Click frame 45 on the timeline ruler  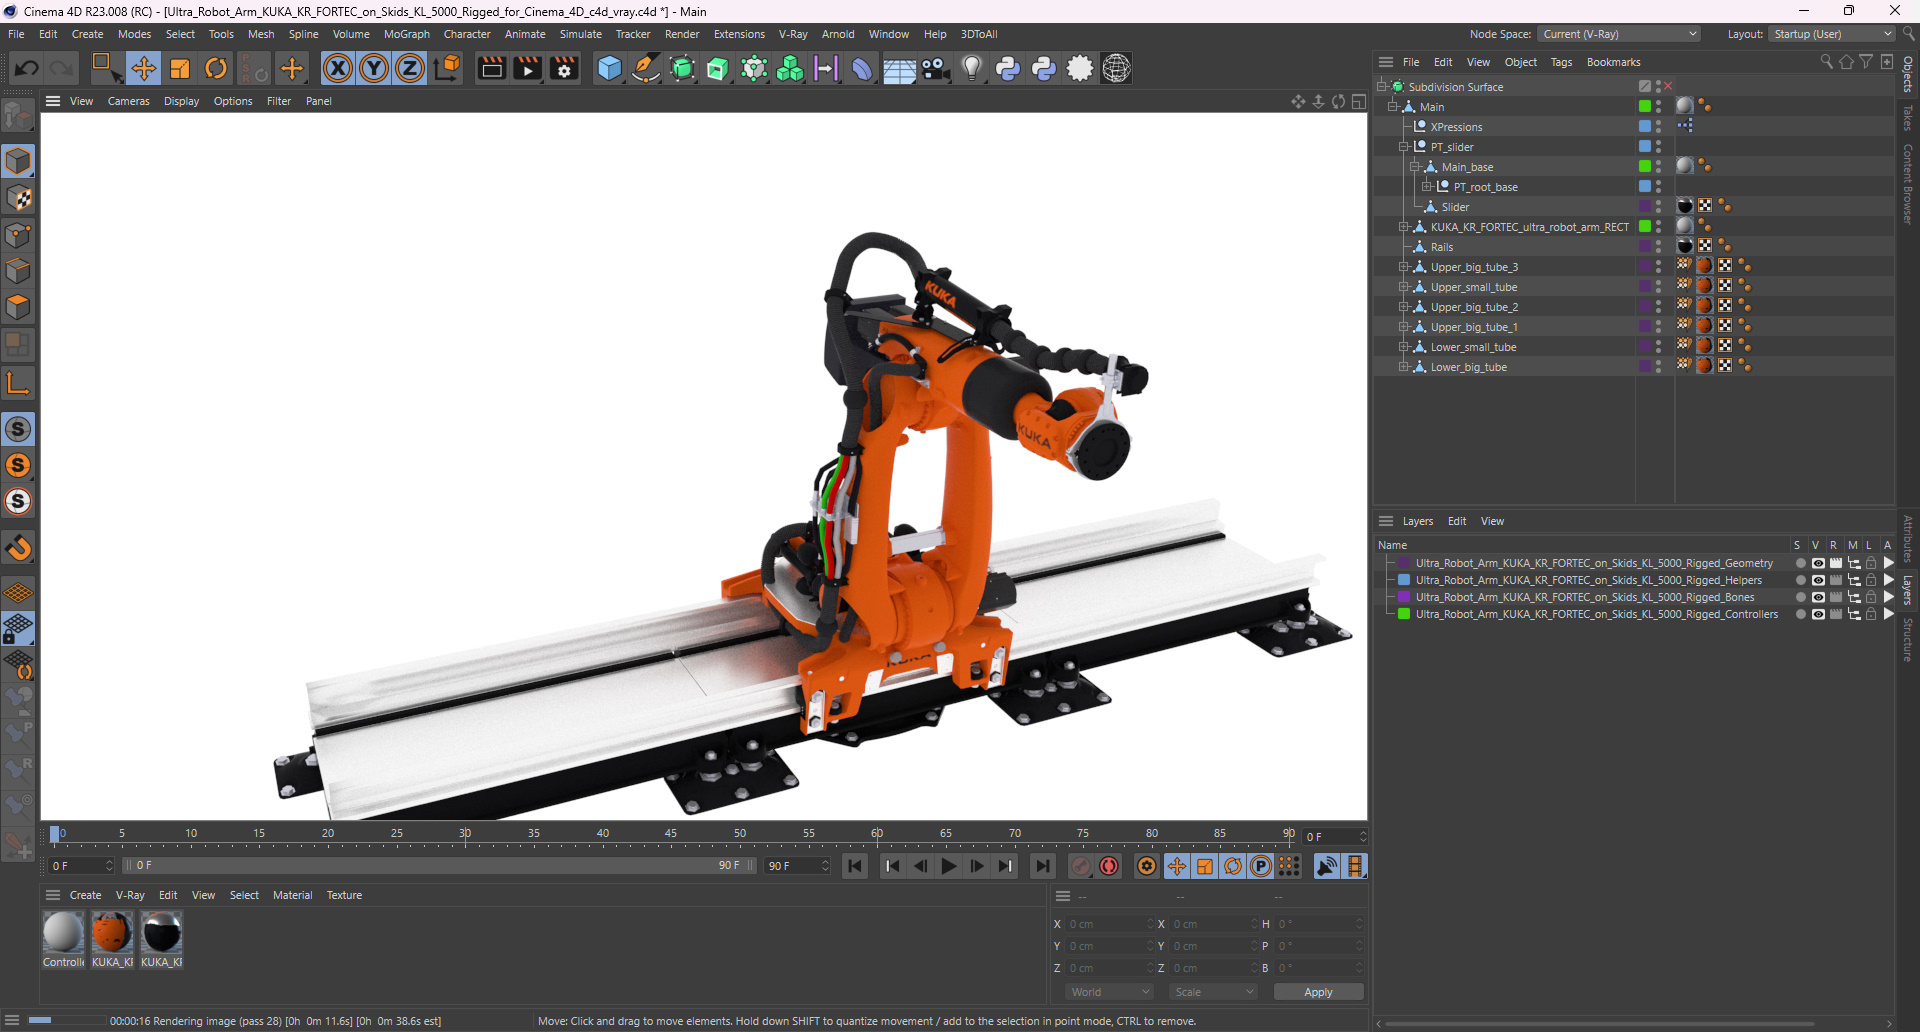(671, 833)
